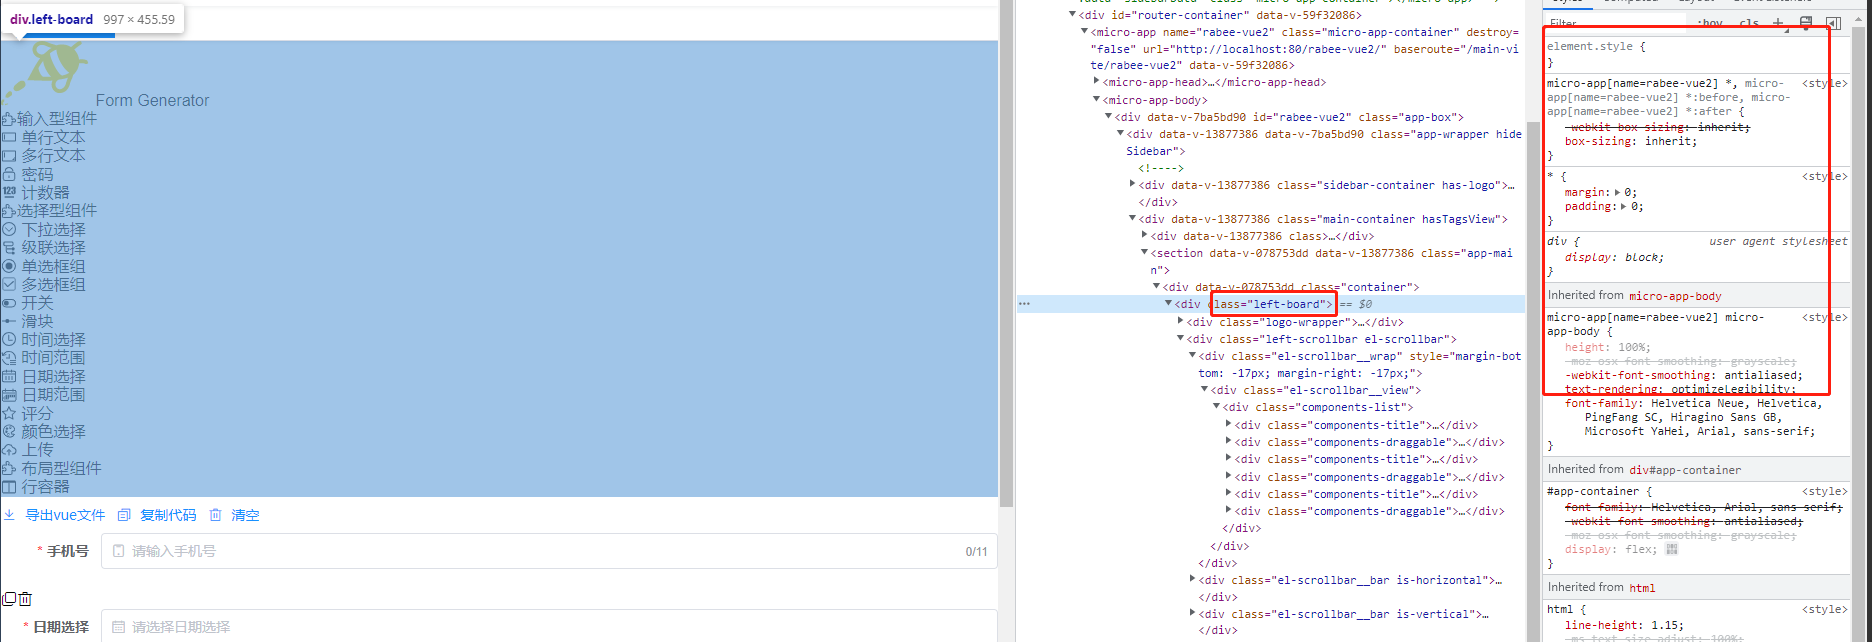This screenshot has width=1872, height=642.
Task: Click the display: block declaration
Action: (1615, 257)
